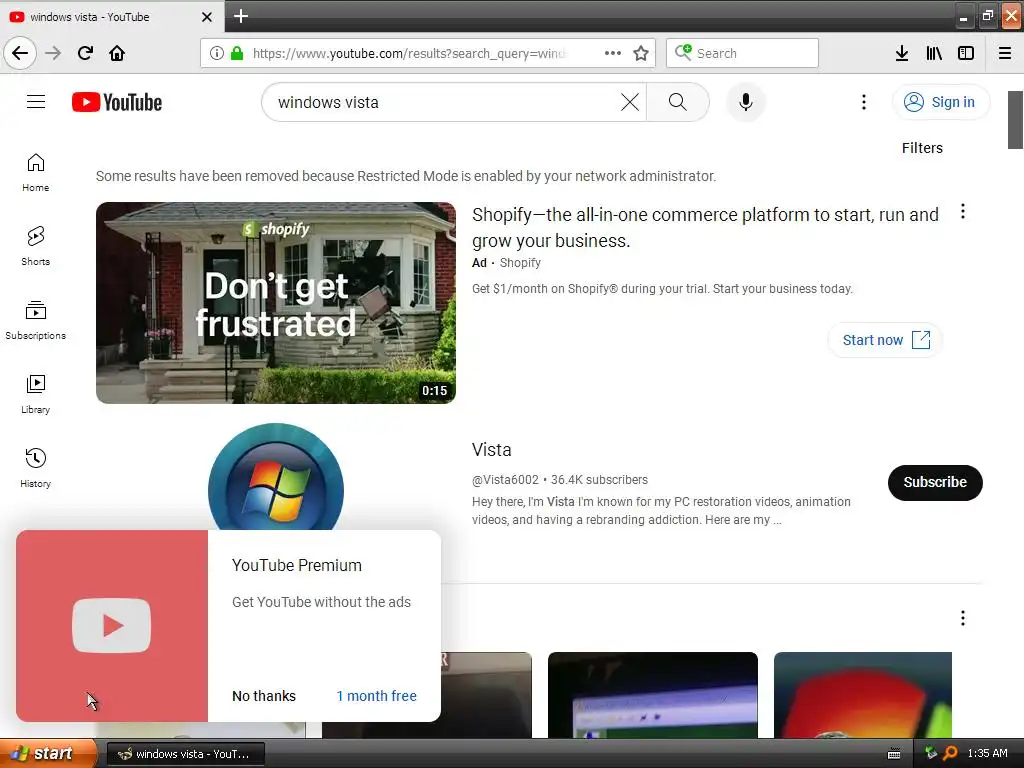
Task: Bookmark this page with the star
Action: 641,53
